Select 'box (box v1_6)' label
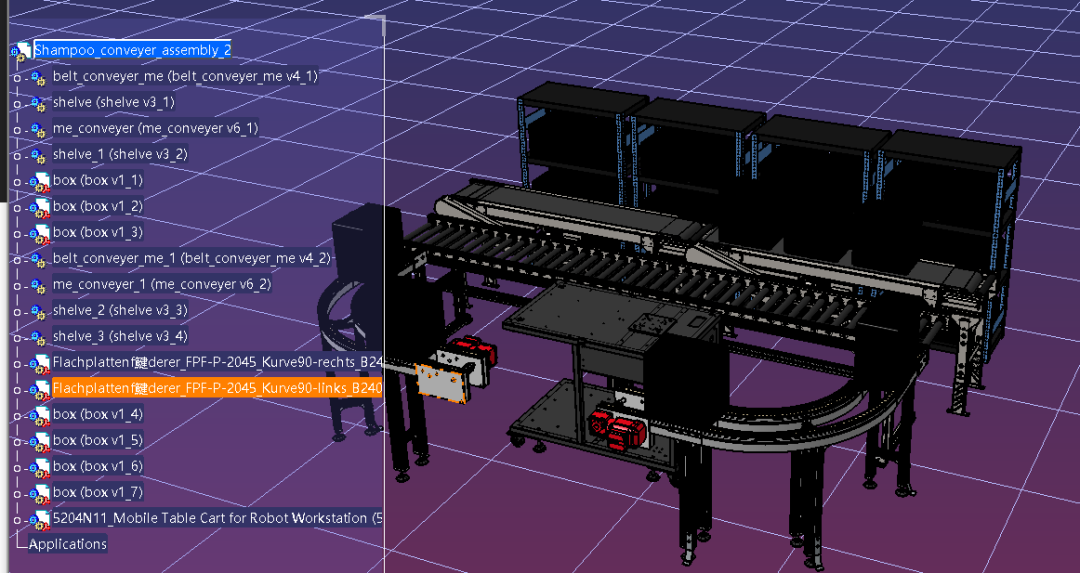The image size is (1080, 573). coord(98,466)
